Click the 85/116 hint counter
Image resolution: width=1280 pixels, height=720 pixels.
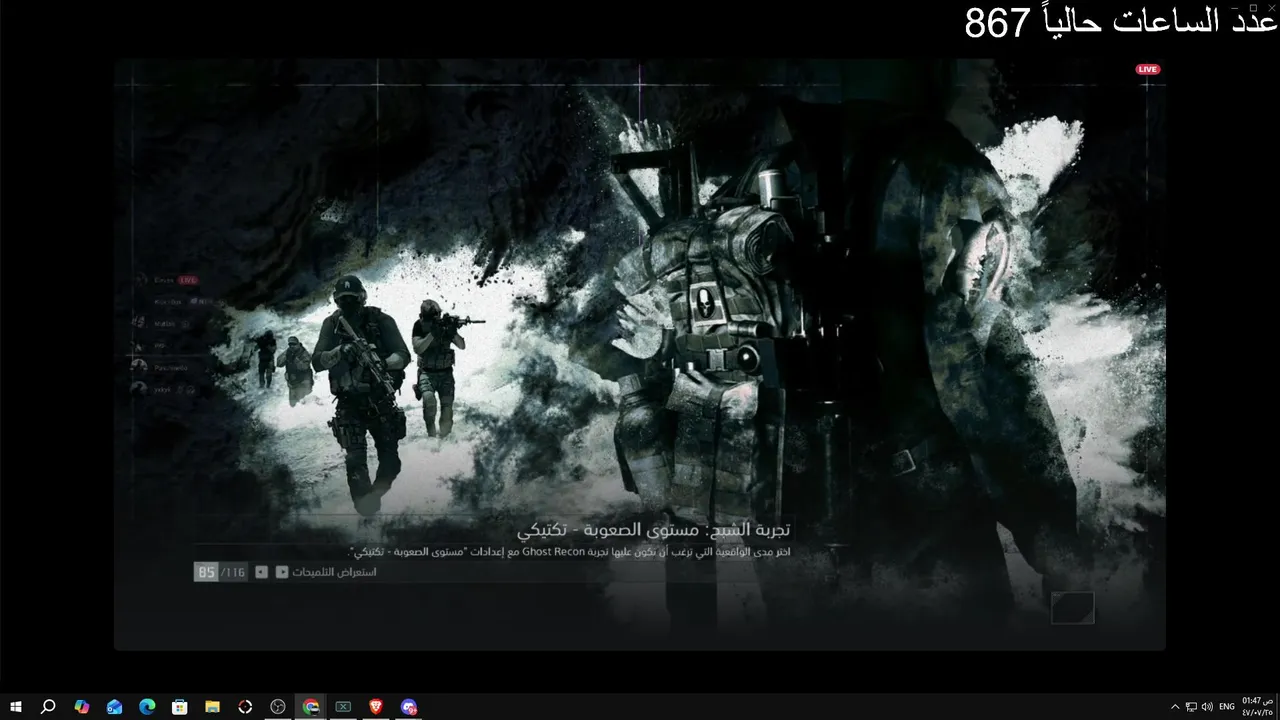[220, 572]
